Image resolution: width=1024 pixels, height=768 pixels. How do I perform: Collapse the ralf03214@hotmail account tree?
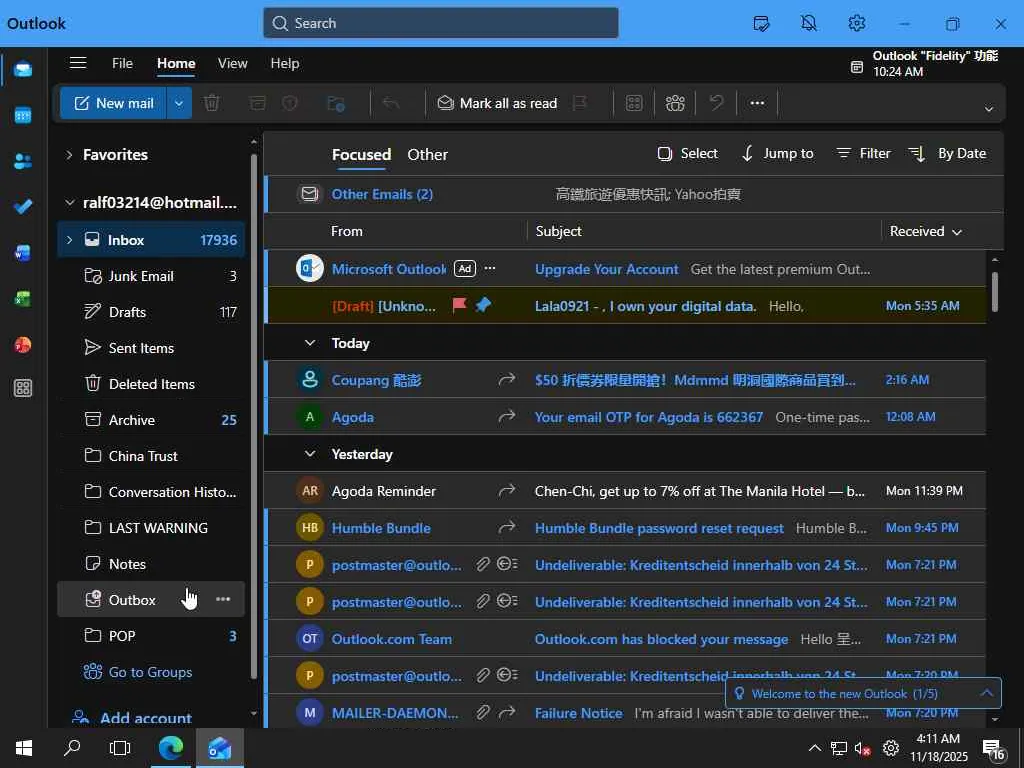[69, 202]
